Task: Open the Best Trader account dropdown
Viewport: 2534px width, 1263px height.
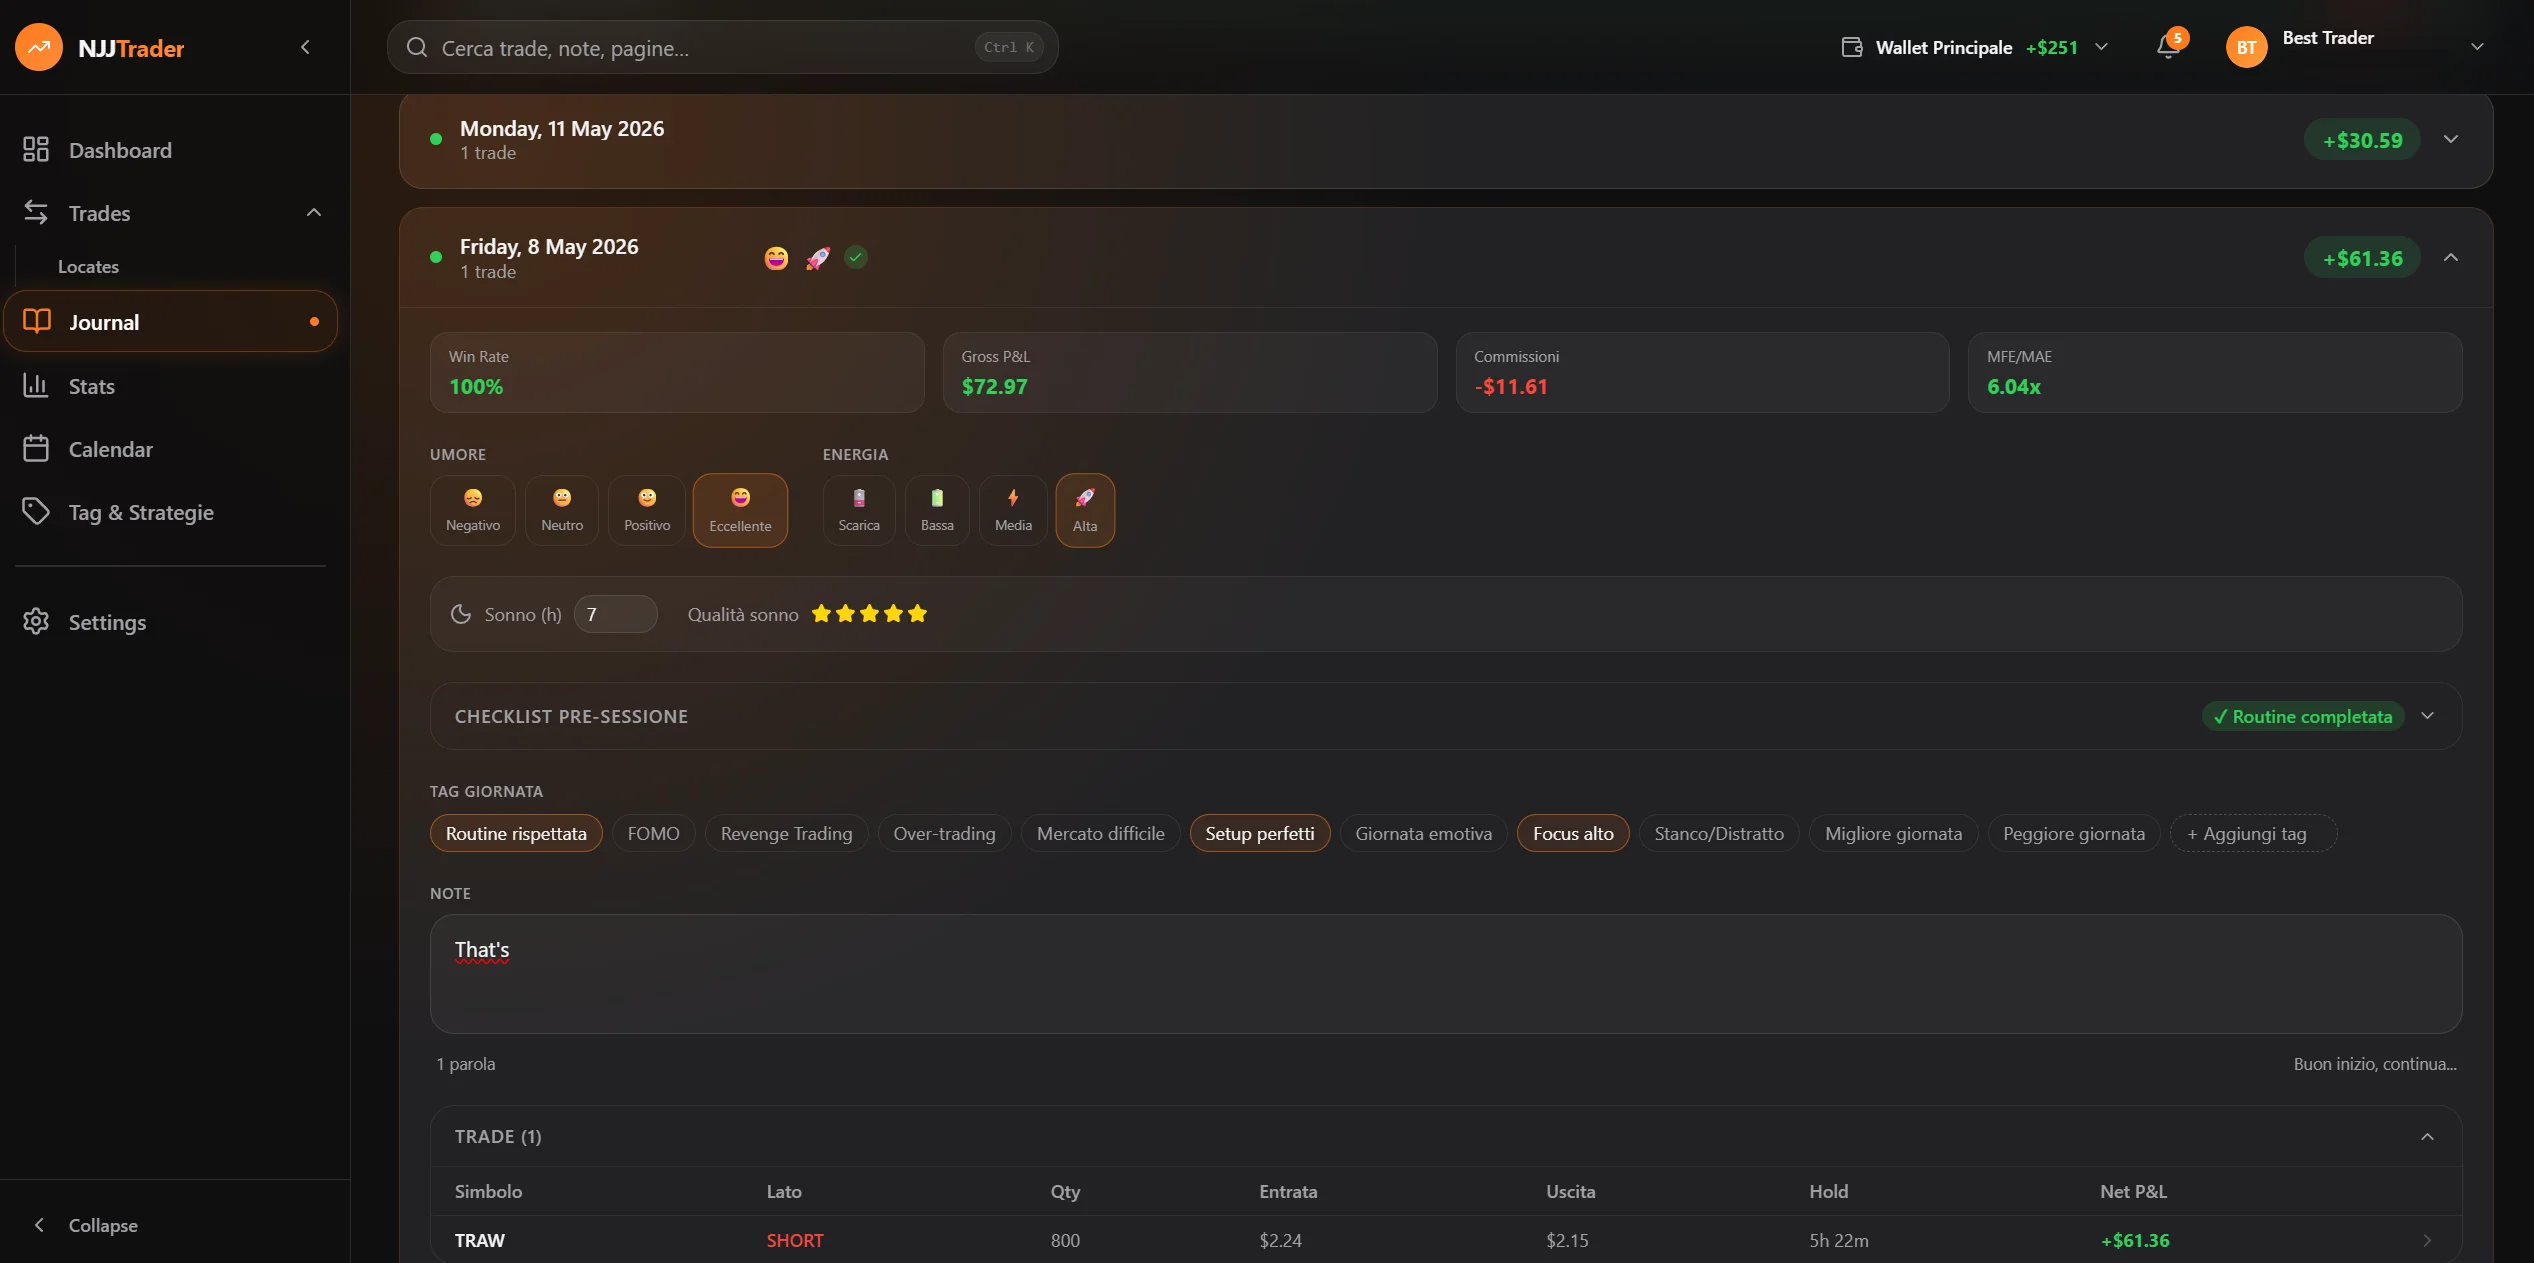Action: click(2477, 47)
